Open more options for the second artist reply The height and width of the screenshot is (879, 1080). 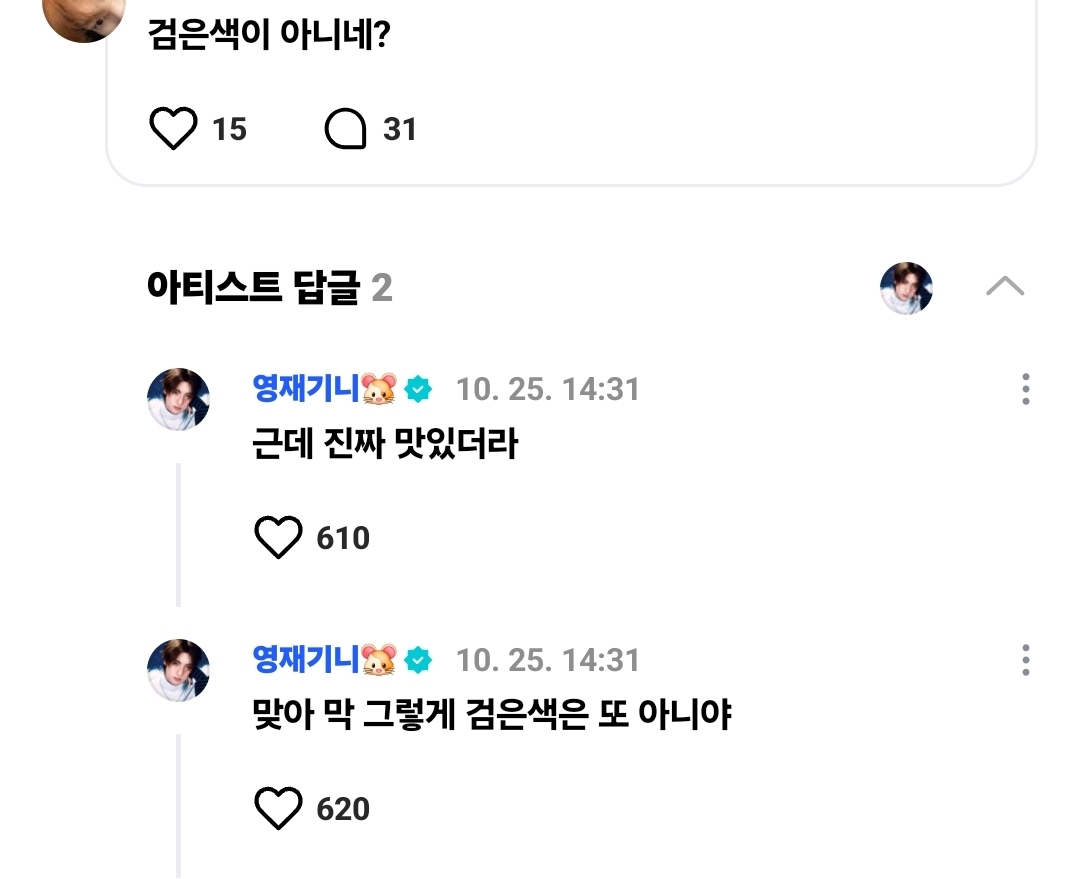click(x=1026, y=661)
